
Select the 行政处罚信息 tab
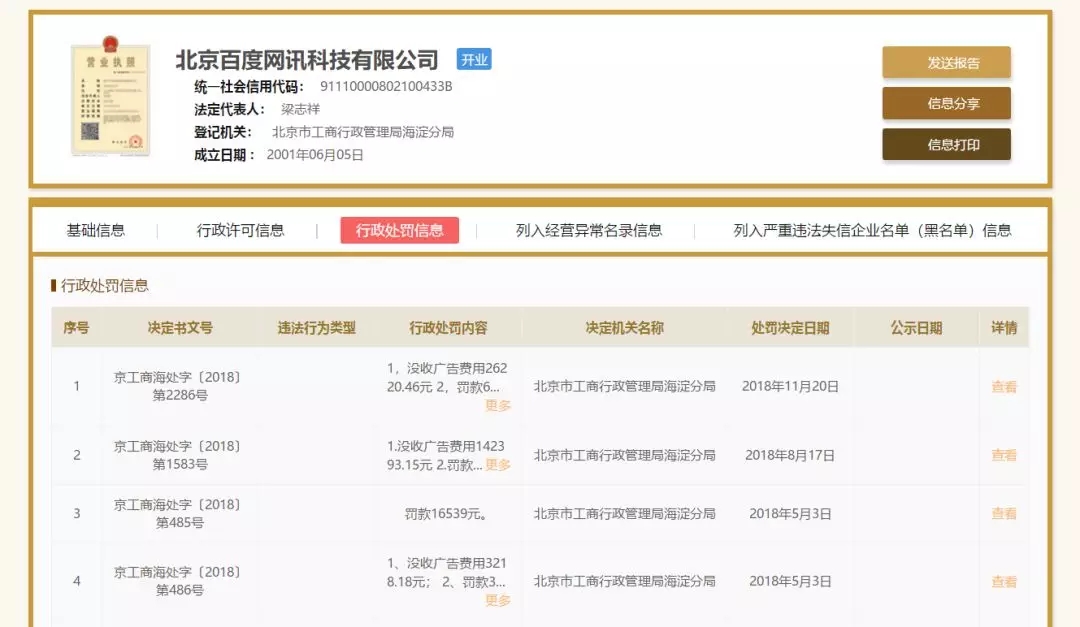click(399, 230)
